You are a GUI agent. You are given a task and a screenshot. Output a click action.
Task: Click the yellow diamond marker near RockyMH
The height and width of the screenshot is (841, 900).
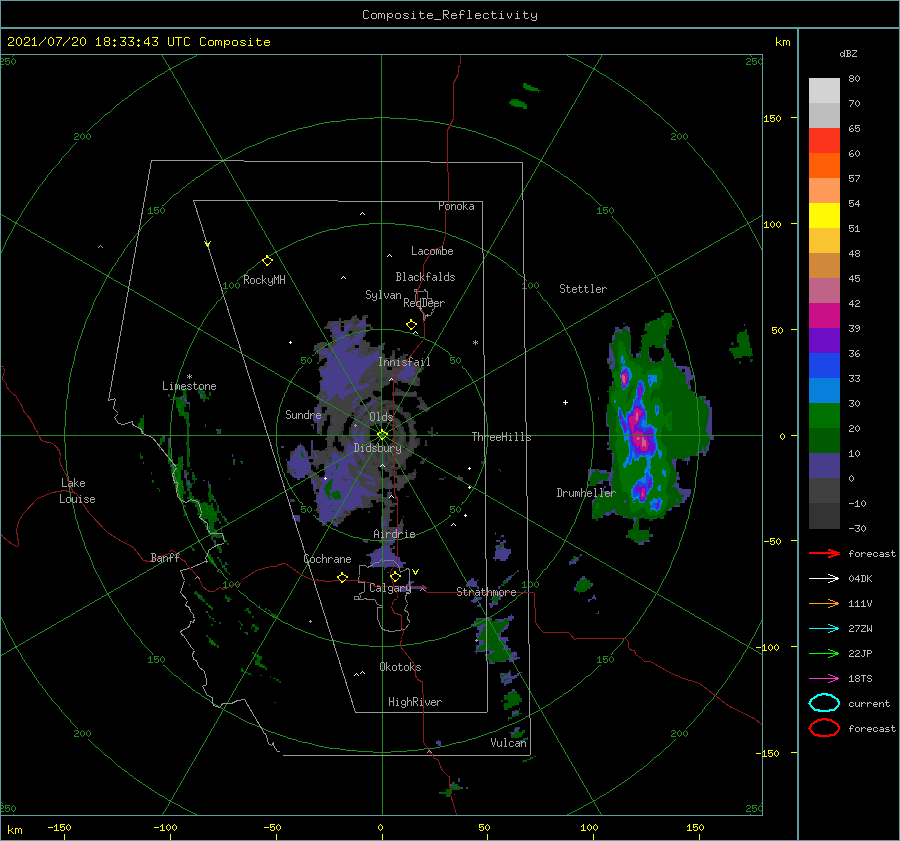tap(267, 261)
